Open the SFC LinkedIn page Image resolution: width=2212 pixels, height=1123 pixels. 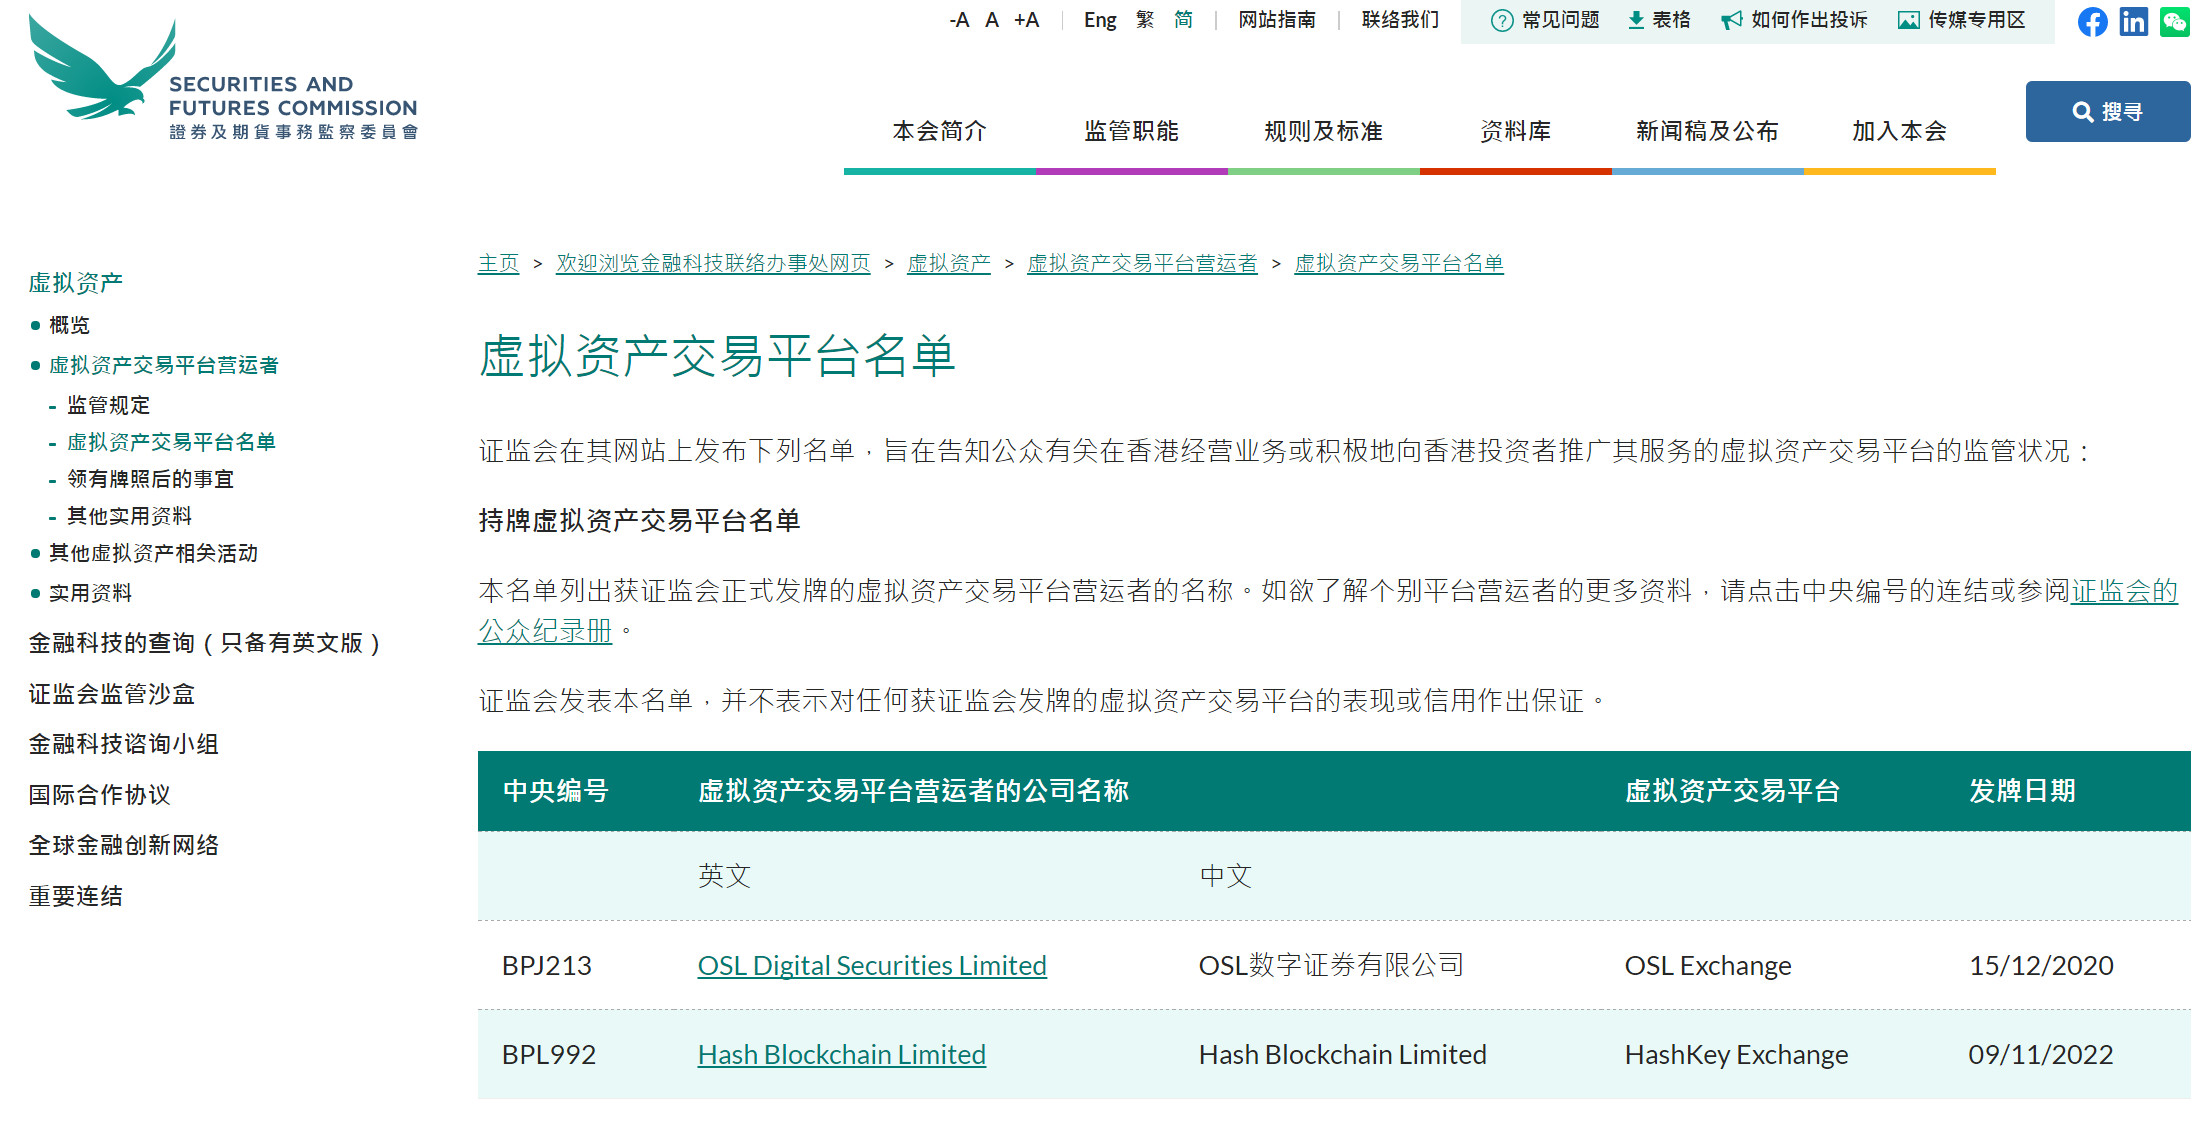pyautogui.click(x=2133, y=21)
